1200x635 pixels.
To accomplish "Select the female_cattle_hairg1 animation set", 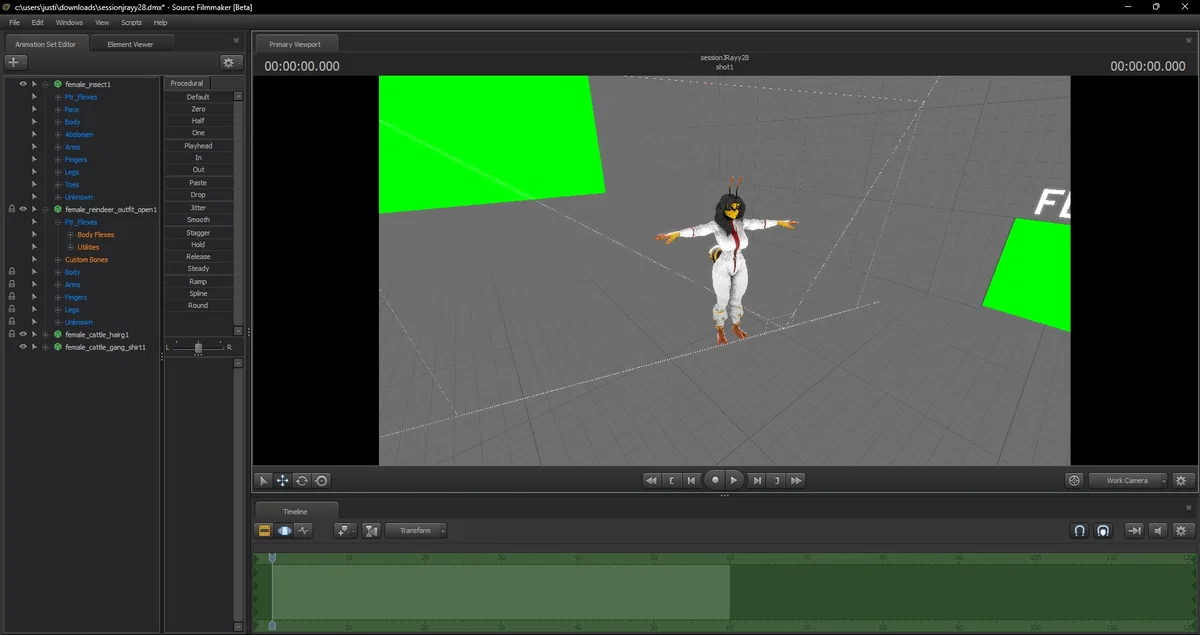I will click(x=97, y=335).
